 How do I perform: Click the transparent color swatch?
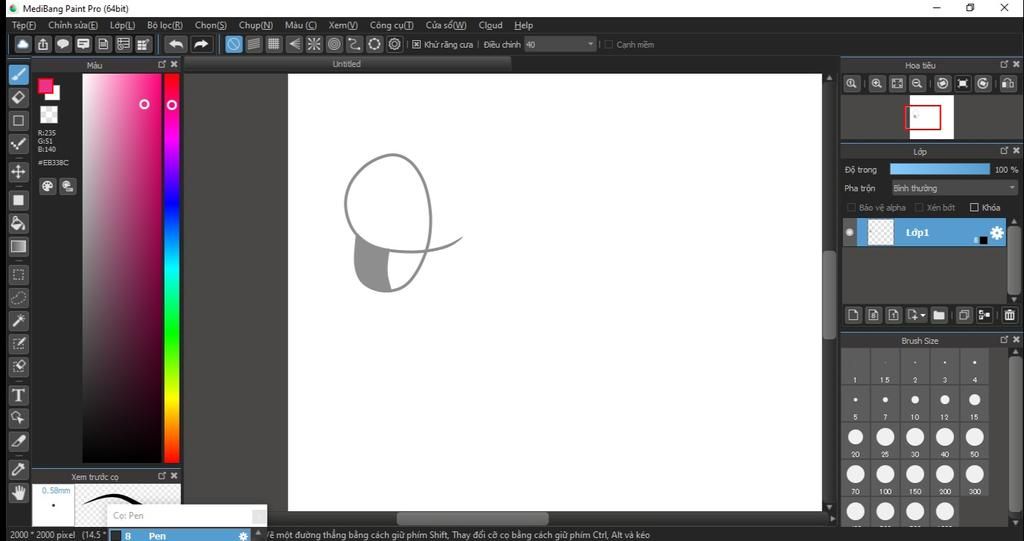click(x=48, y=115)
